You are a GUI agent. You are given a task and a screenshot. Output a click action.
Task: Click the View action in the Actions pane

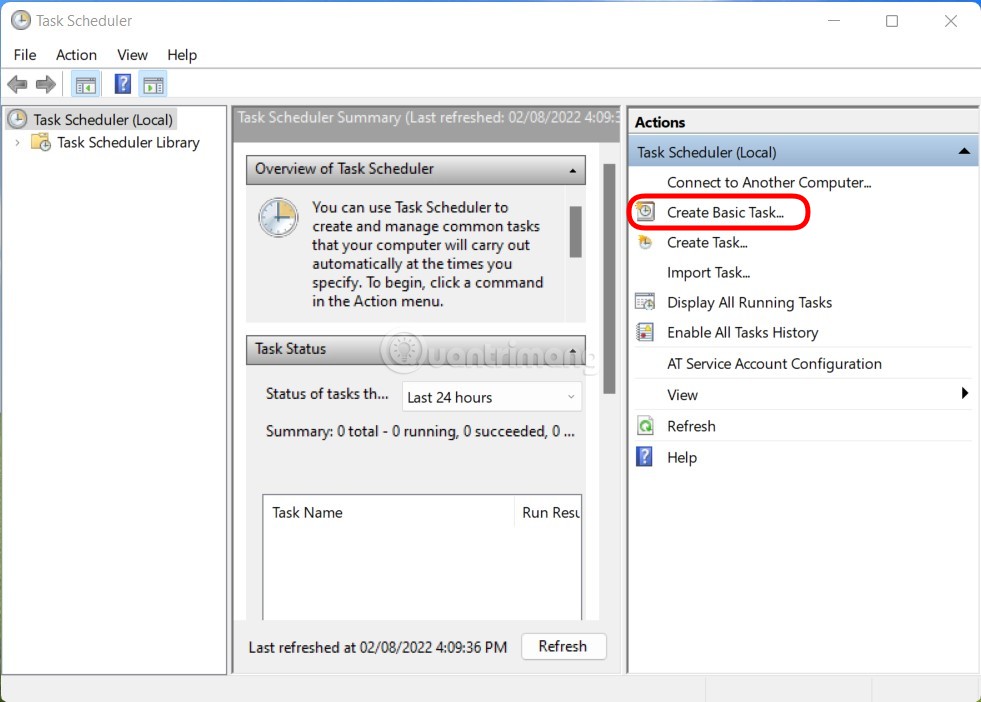(682, 395)
